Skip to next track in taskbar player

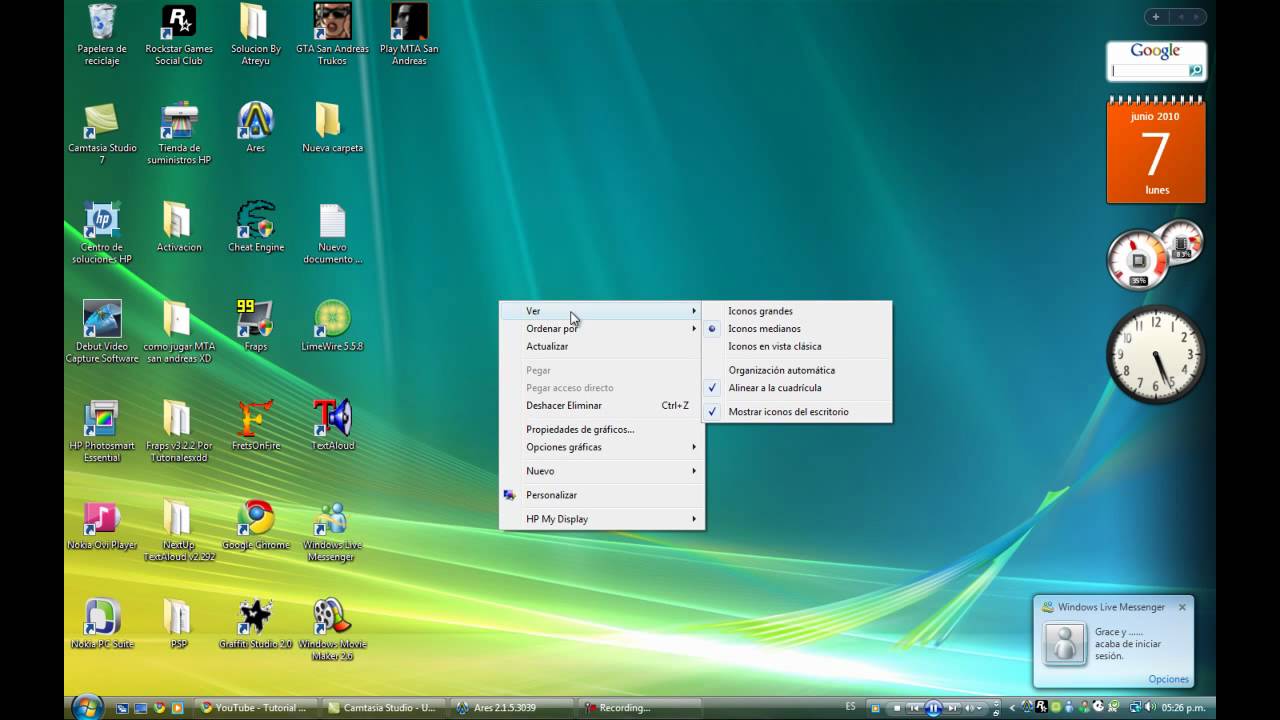point(952,708)
